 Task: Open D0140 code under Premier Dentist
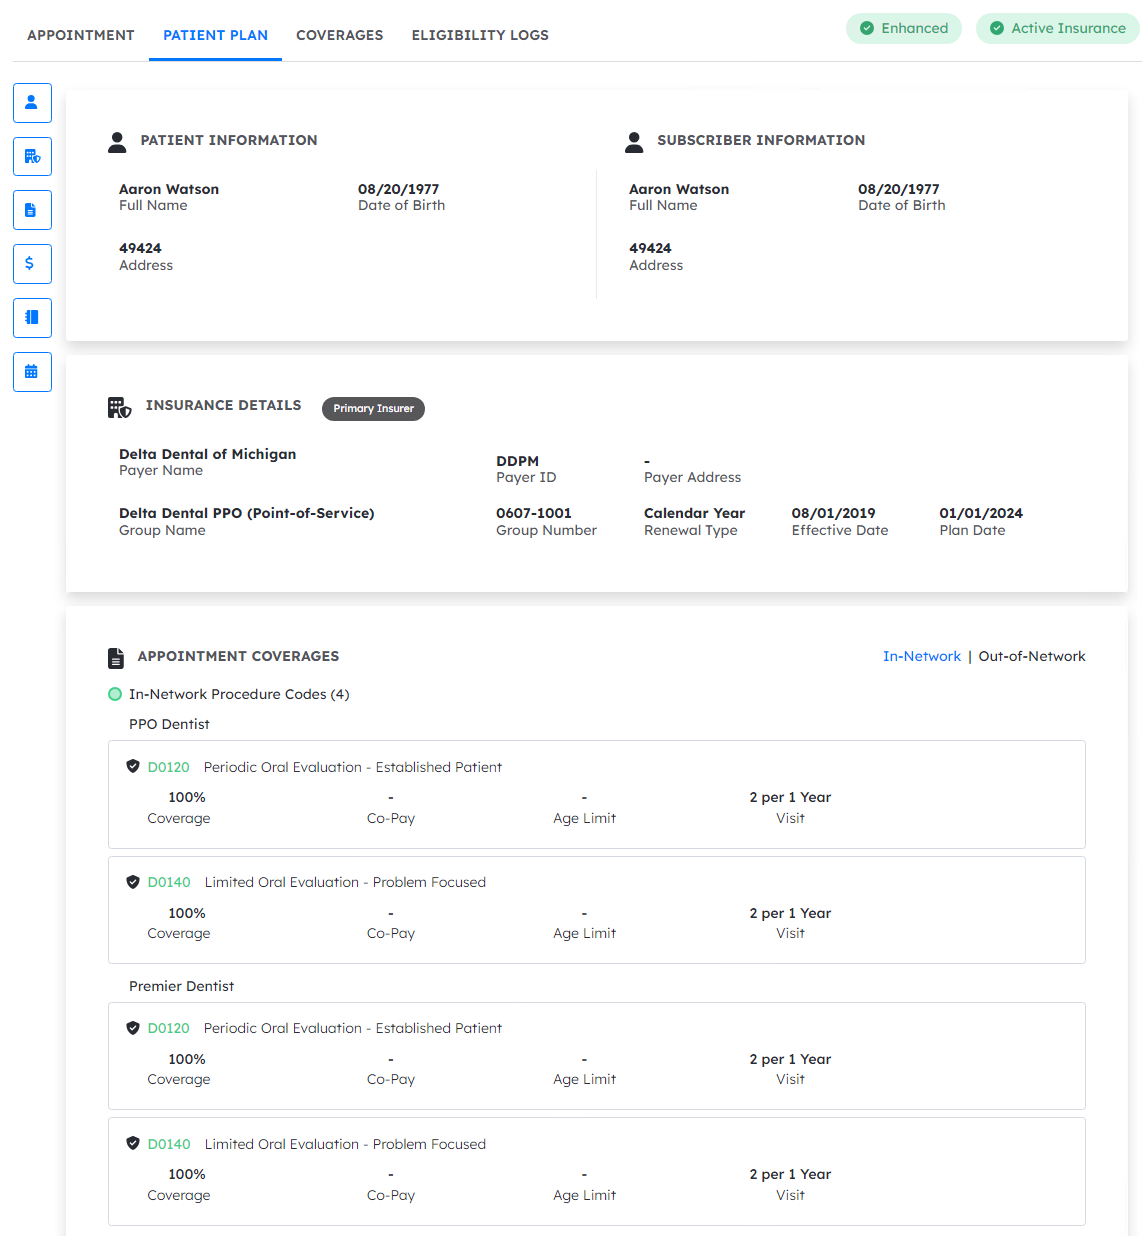[x=169, y=1144]
